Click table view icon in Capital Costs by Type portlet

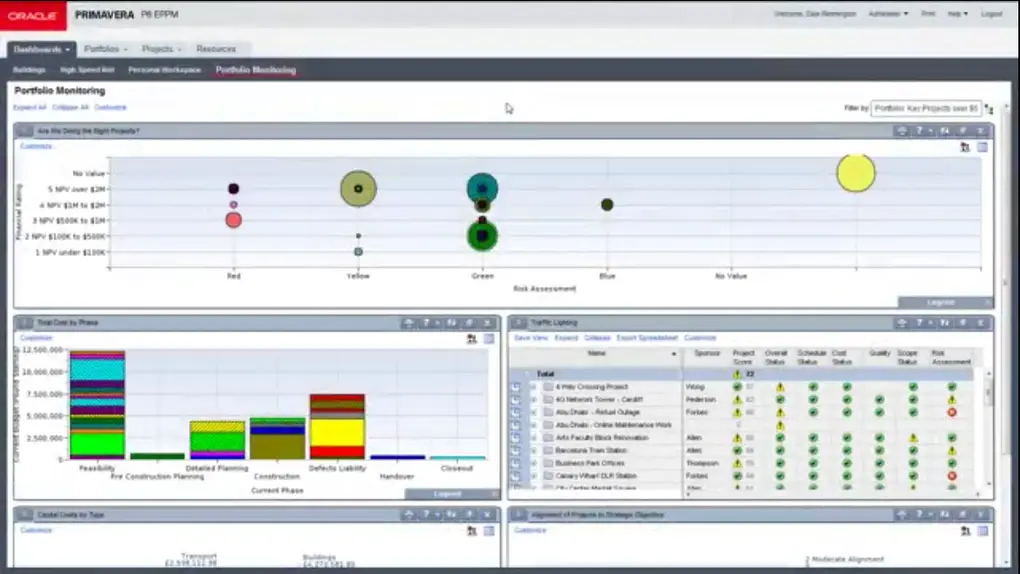tap(489, 531)
